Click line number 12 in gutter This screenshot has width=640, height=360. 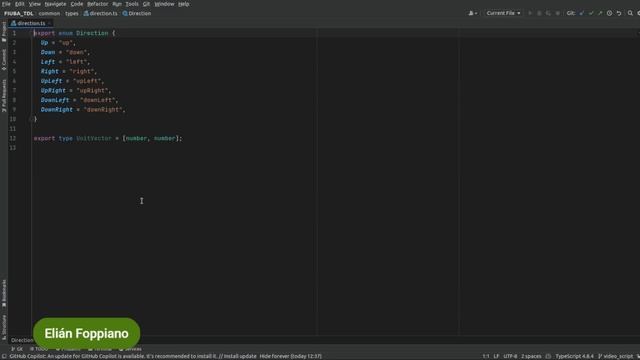(x=13, y=138)
